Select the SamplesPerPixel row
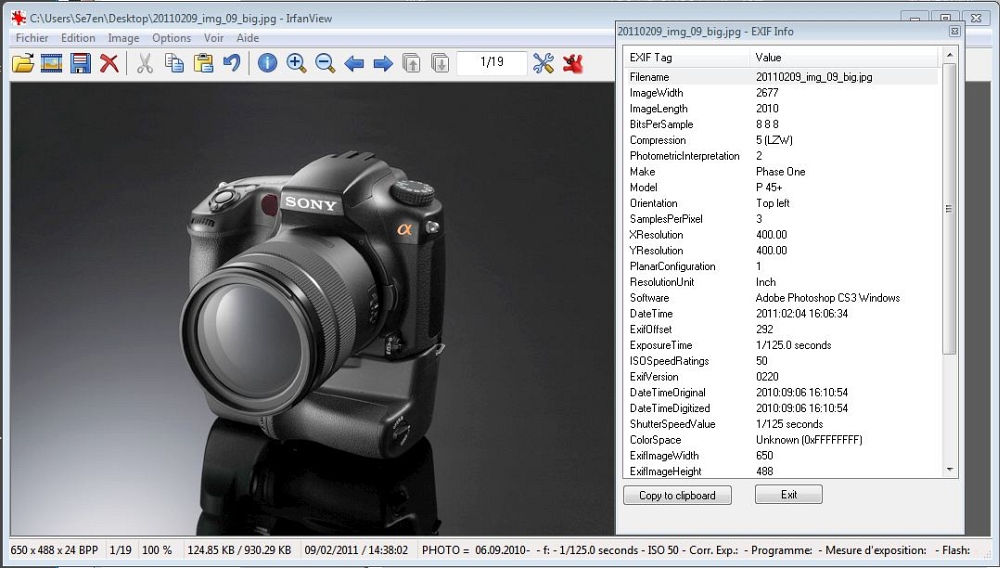Image resolution: width=1000 pixels, height=568 pixels. (781, 219)
